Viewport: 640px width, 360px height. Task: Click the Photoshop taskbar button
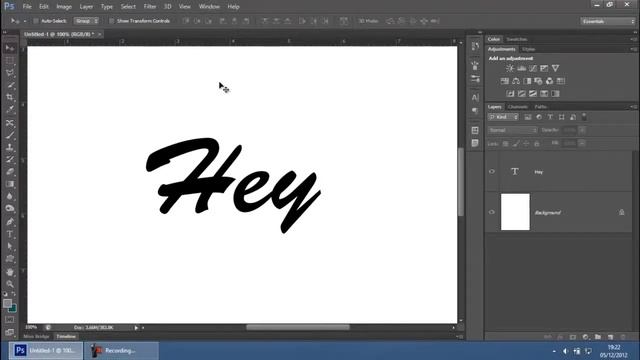coord(46,351)
